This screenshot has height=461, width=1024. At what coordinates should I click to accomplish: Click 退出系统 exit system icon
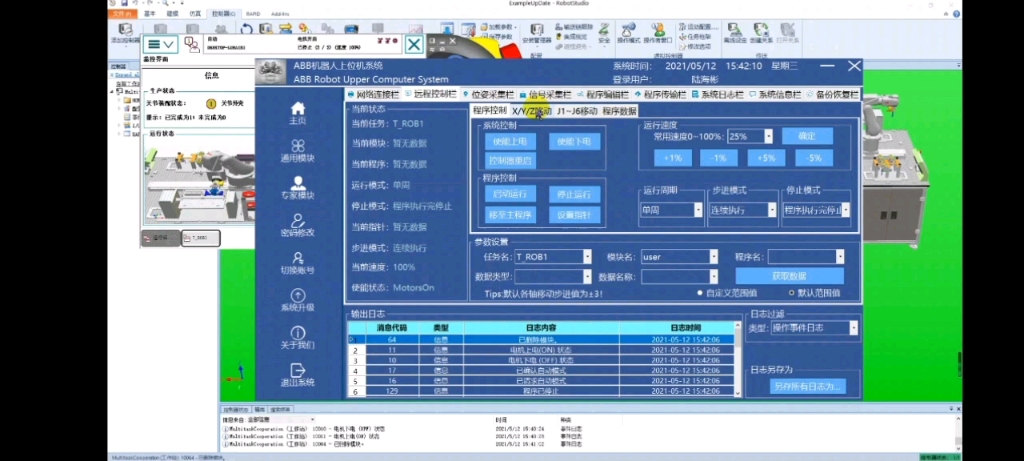[x=298, y=370]
